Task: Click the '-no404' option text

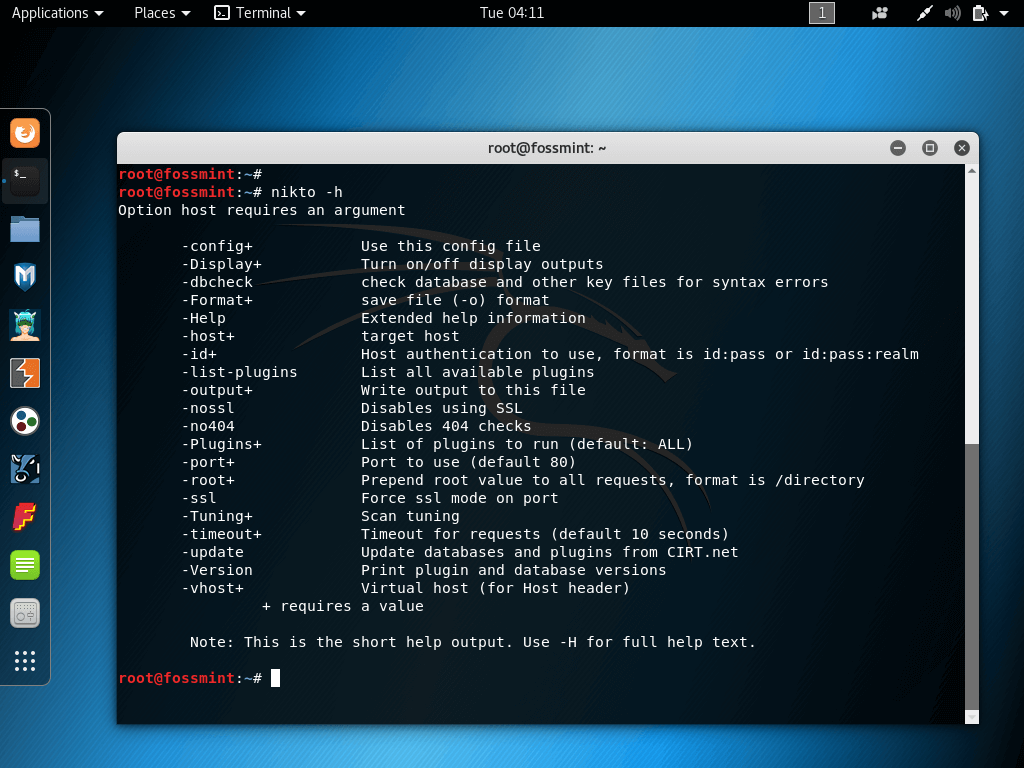Action: [208, 426]
